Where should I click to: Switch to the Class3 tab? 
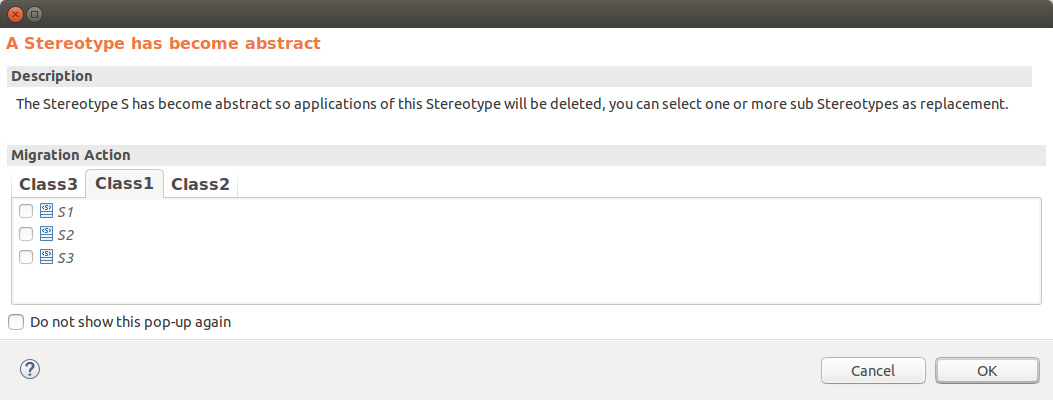tap(48, 184)
